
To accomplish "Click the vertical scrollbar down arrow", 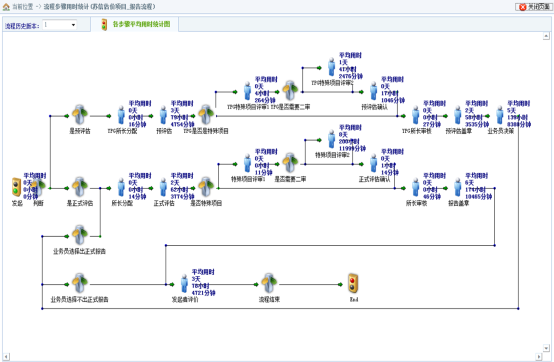I will [546, 348].
